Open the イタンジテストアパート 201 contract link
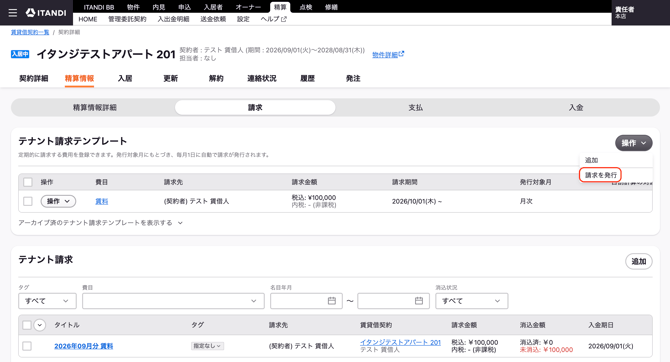Image resolution: width=670 pixels, height=362 pixels. (400, 342)
